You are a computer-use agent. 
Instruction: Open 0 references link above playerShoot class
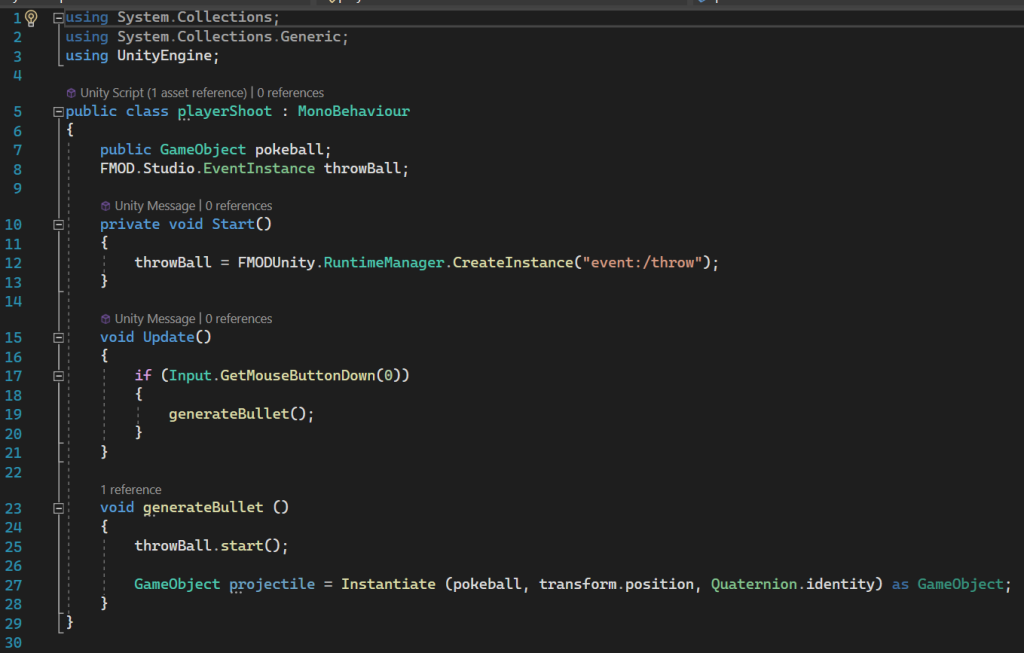click(291, 93)
